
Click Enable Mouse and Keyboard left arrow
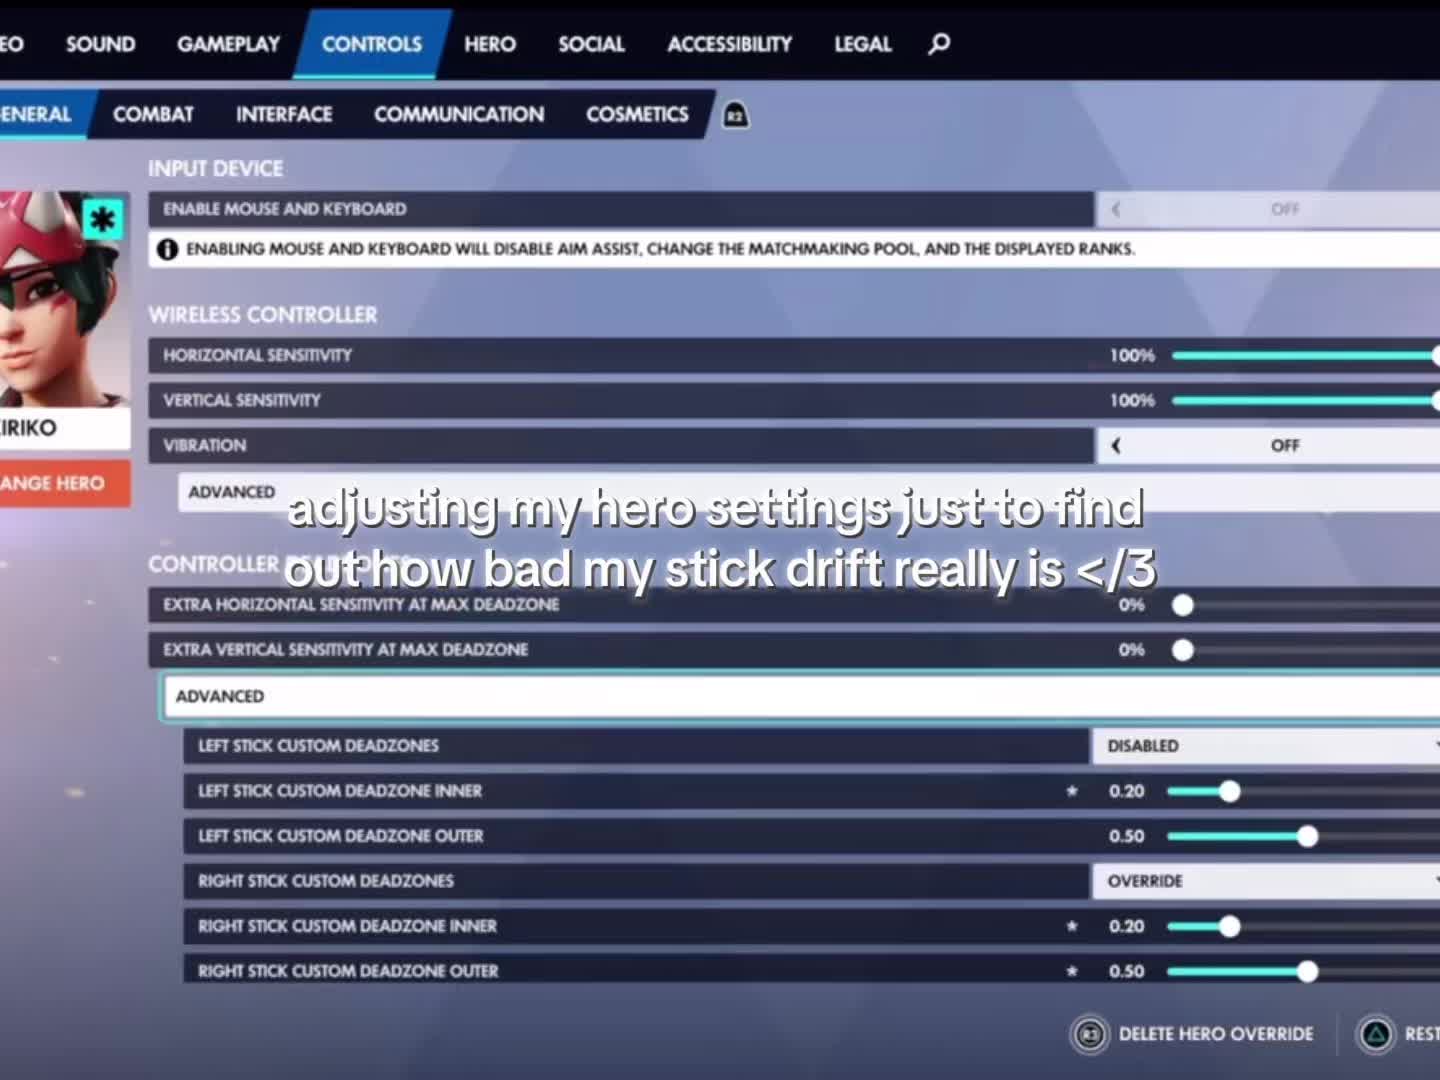[1116, 209]
